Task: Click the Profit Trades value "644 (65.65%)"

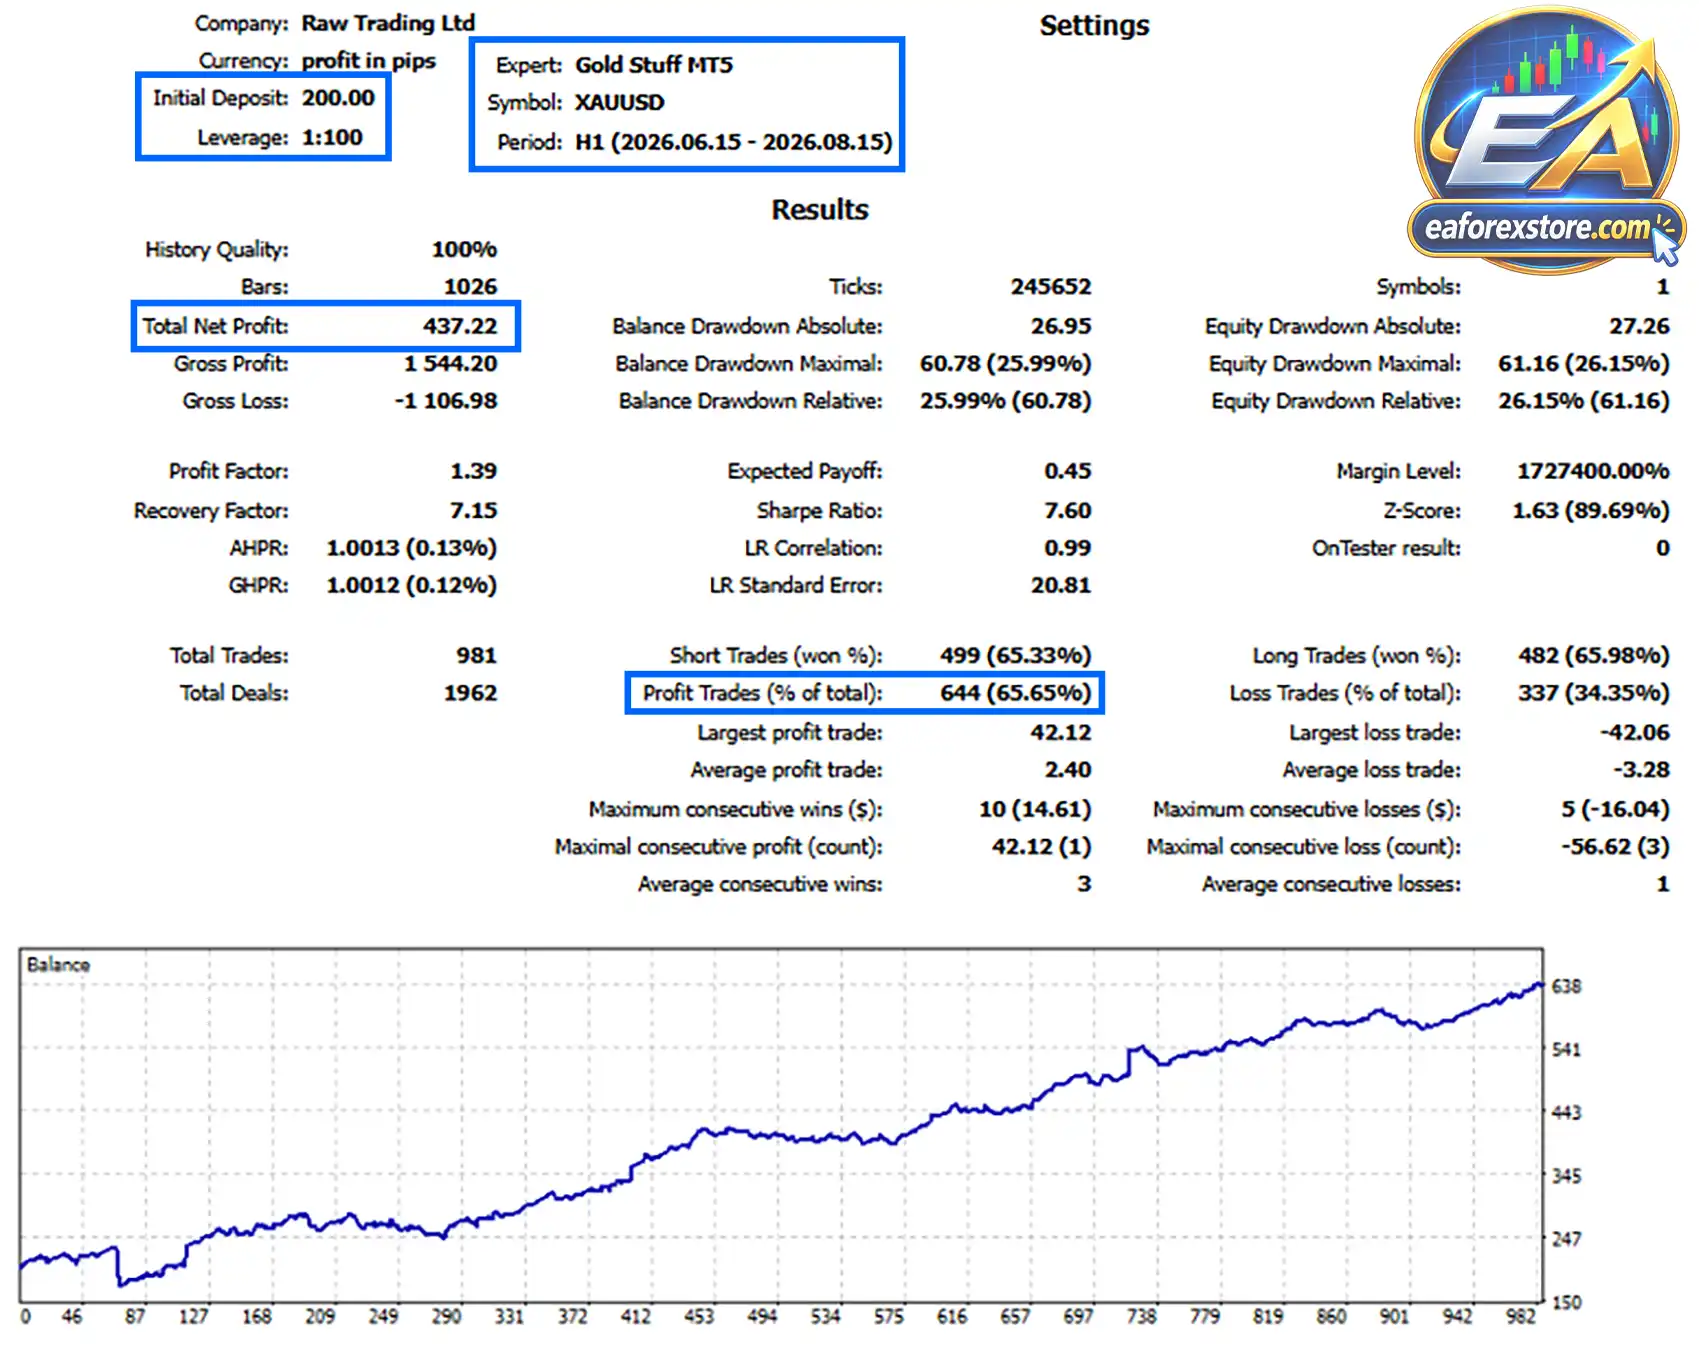Action: pos(1015,693)
